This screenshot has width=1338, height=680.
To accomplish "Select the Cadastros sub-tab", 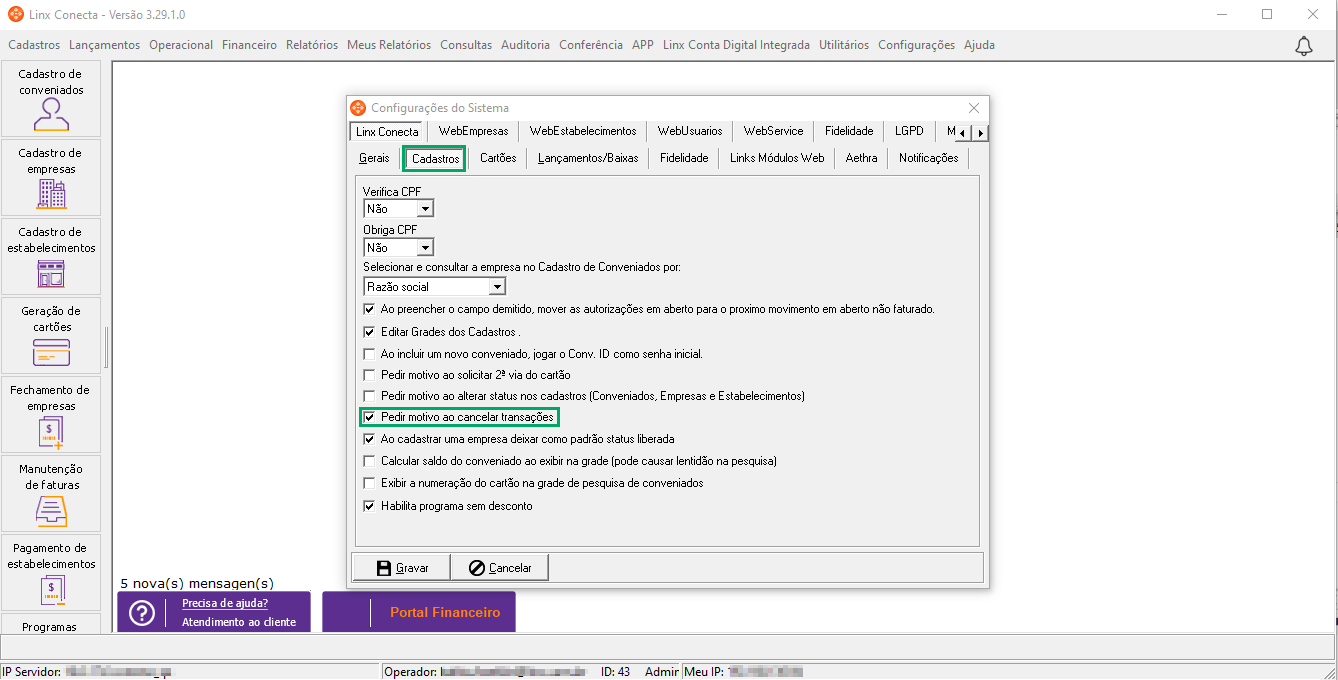I will [x=435, y=158].
